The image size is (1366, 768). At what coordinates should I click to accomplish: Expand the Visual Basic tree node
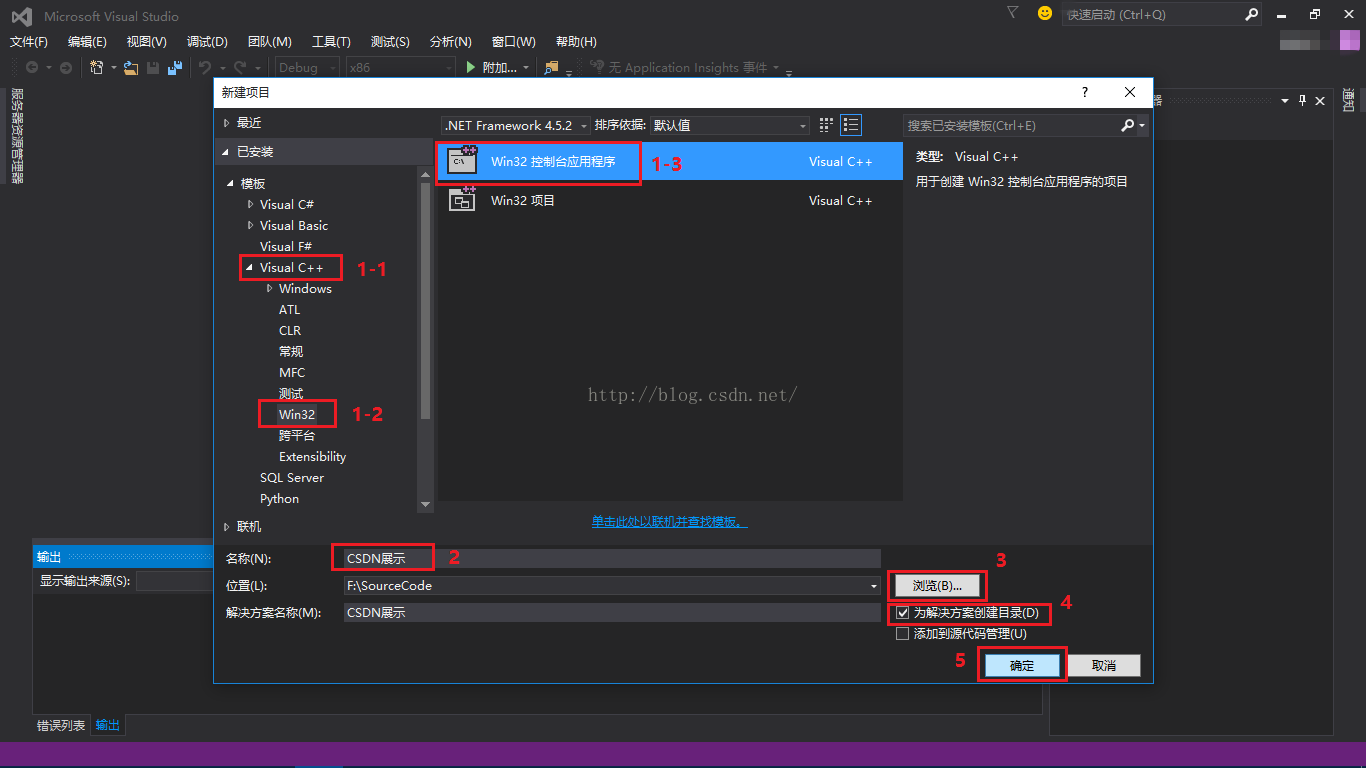click(x=251, y=225)
